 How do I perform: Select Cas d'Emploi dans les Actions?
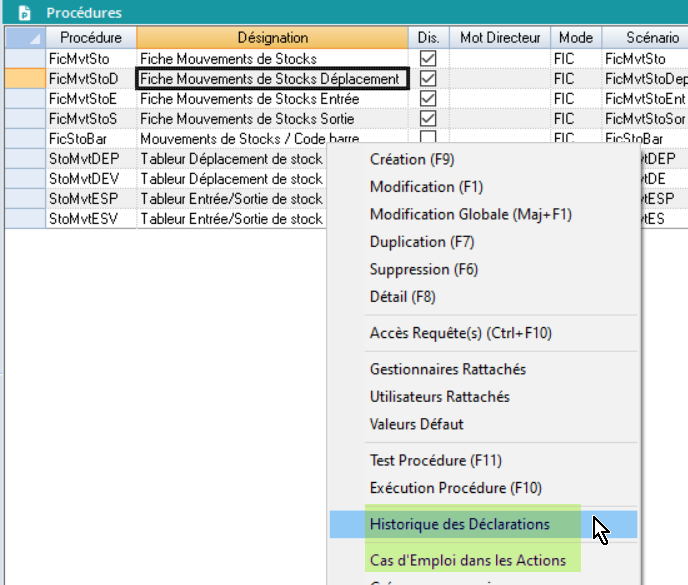[467, 560]
